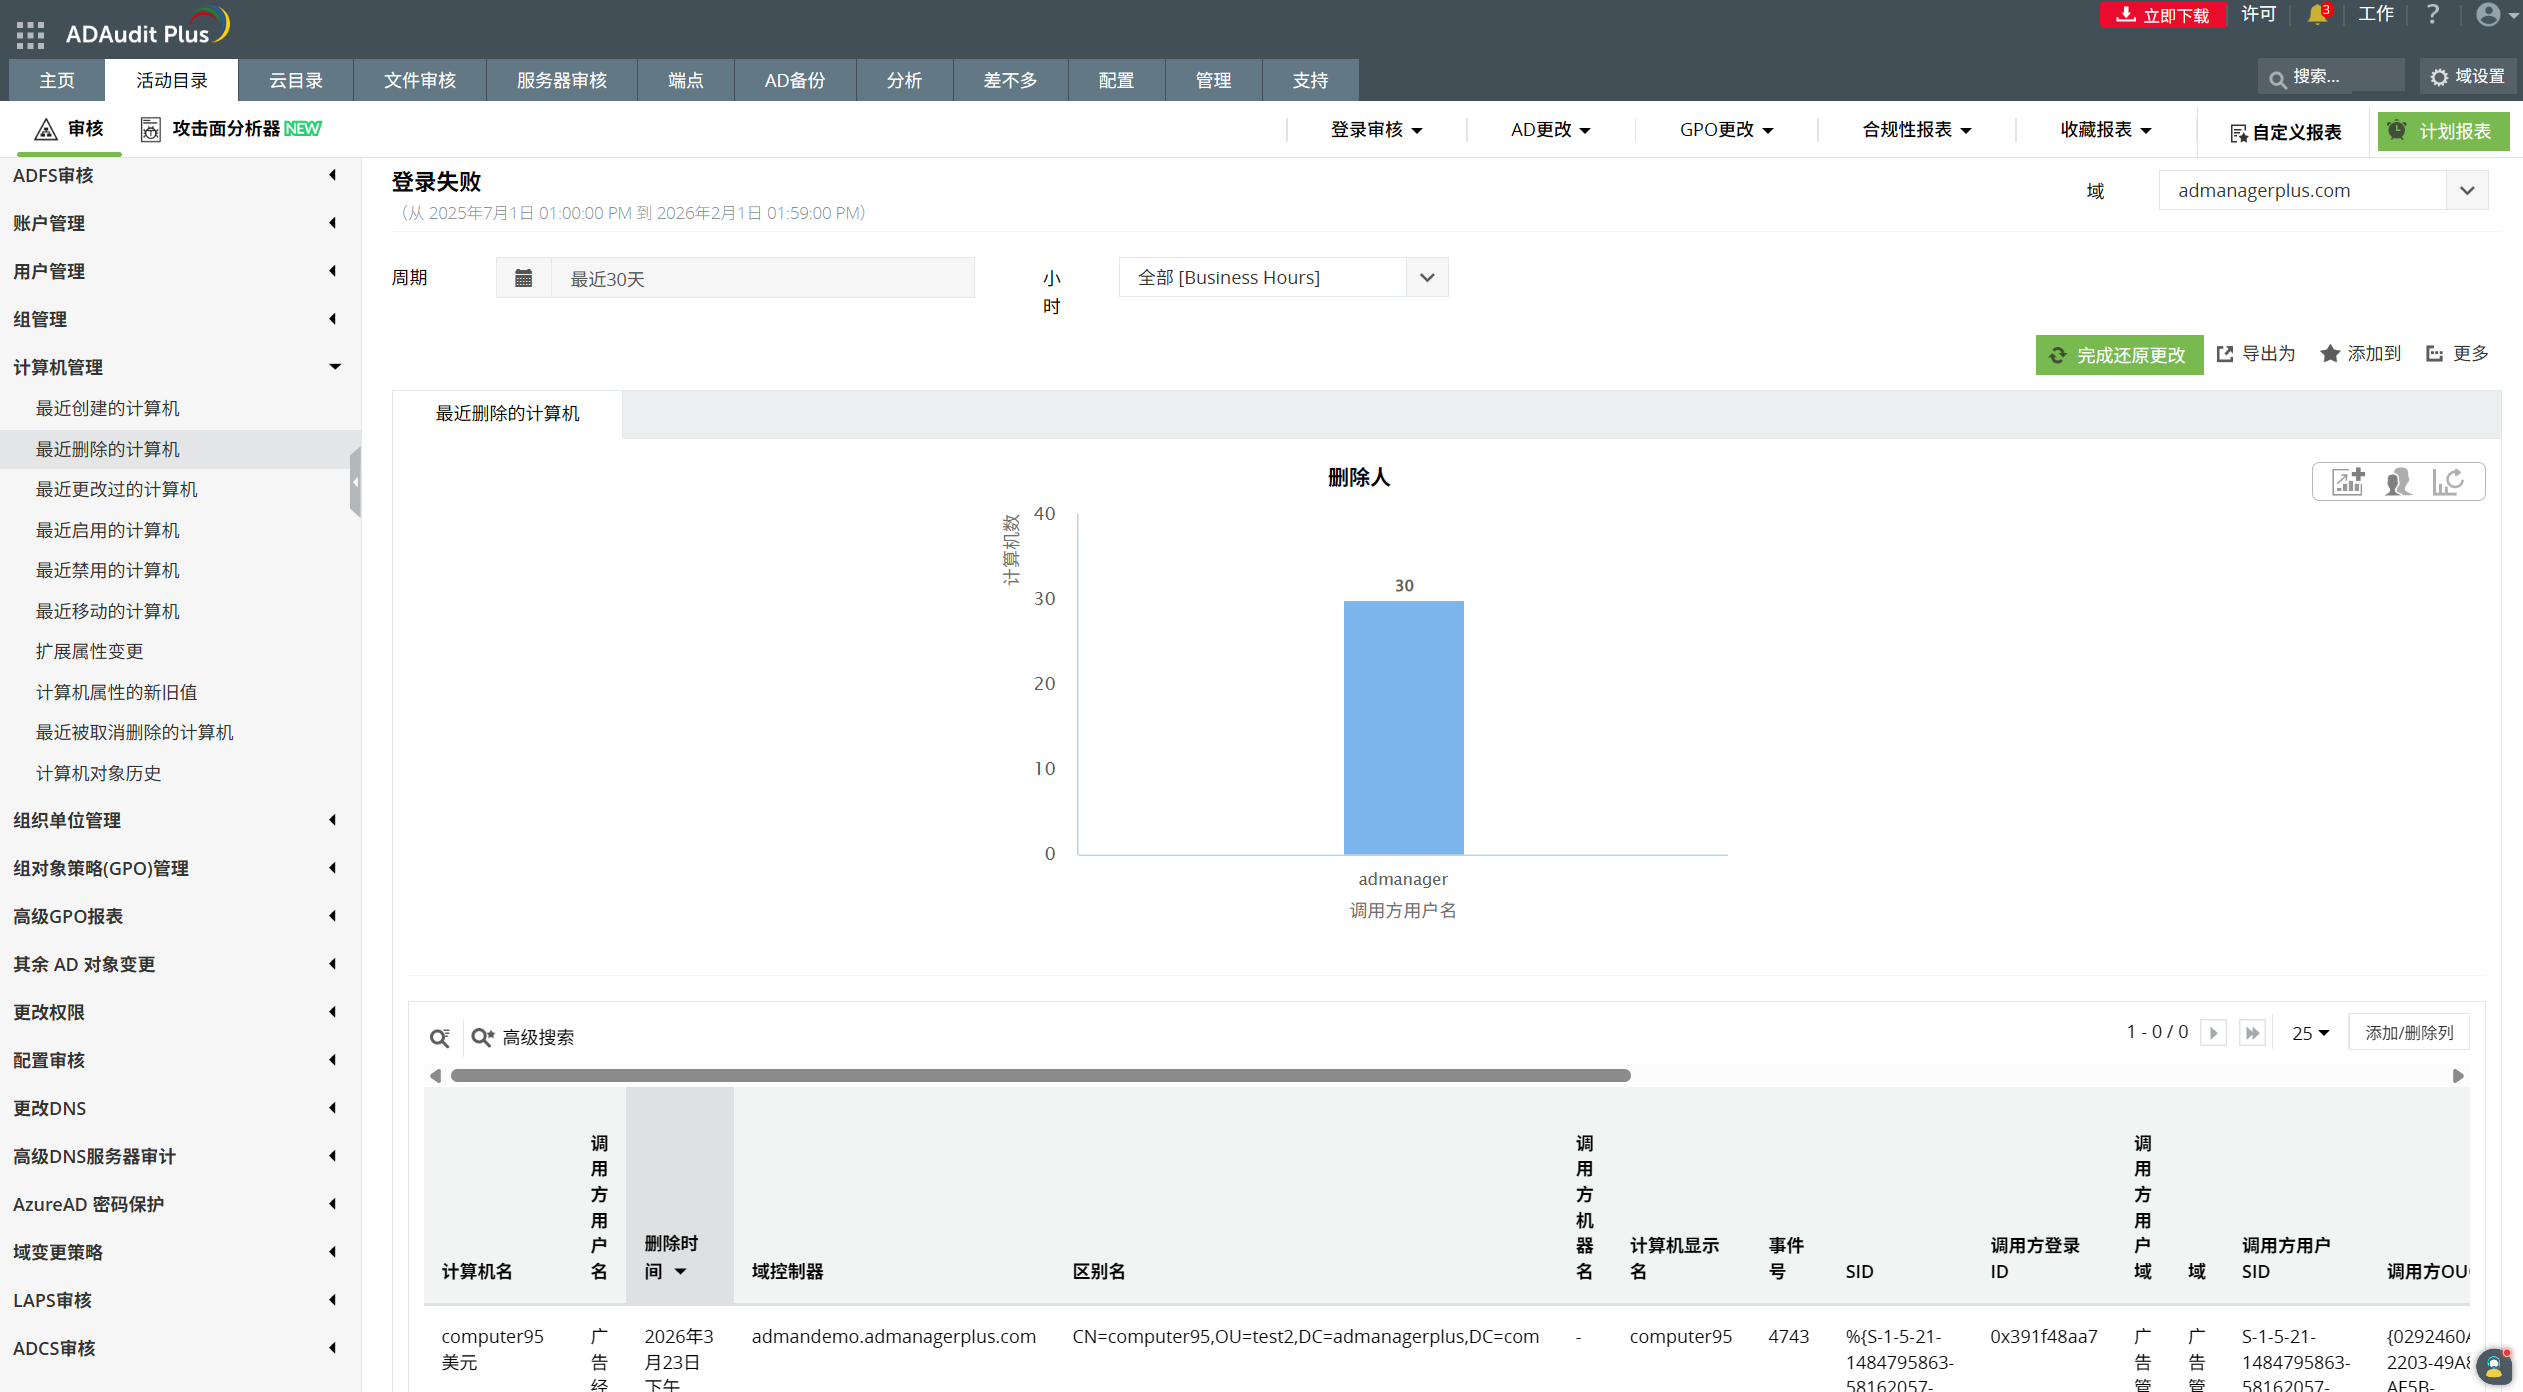The height and width of the screenshot is (1392, 2523).
Task: Click the quick search magnifier icon in table
Action: point(439,1038)
